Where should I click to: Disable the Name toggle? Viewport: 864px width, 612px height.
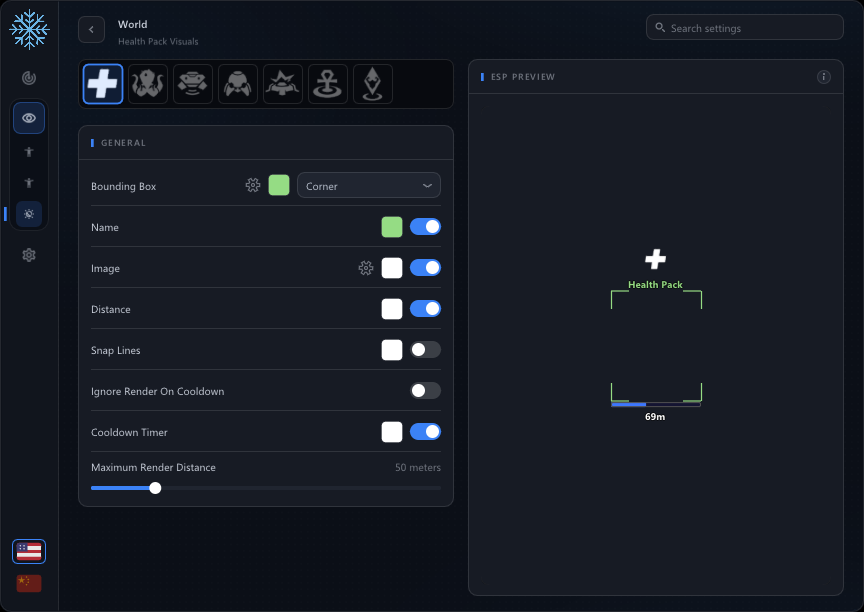[x=425, y=227]
